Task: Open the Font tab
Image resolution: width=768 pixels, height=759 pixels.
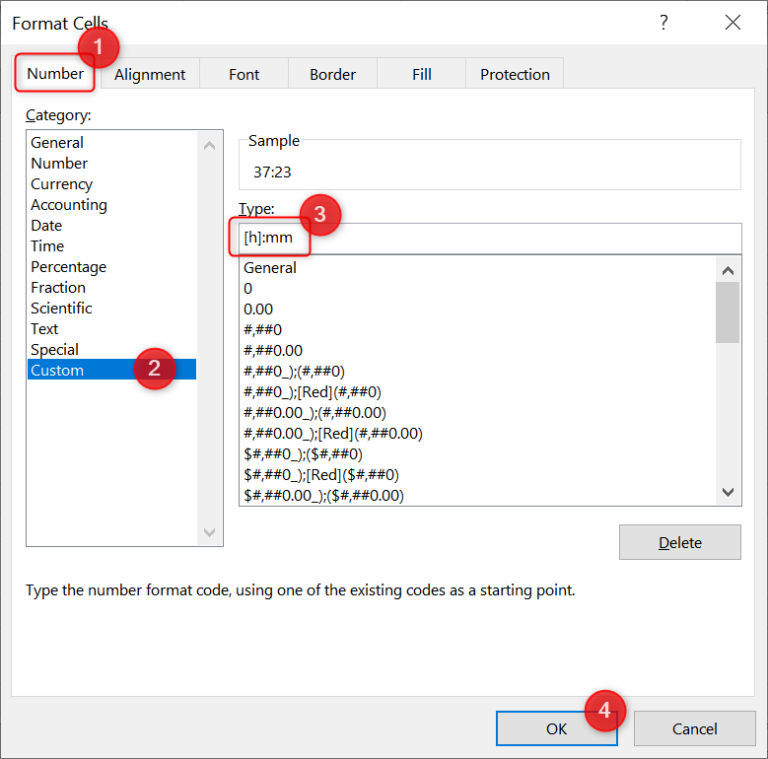Action: coord(244,74)
